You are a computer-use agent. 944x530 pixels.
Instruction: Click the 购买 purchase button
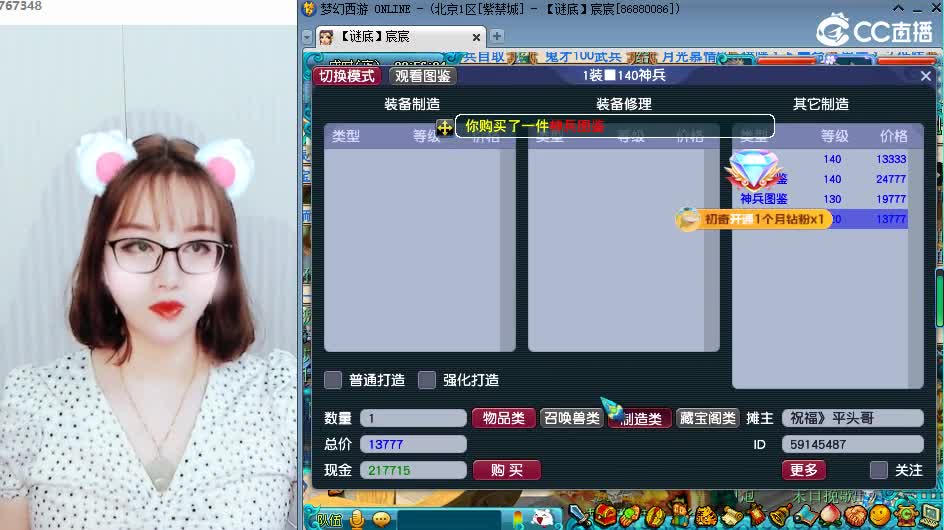[x=507, y=470]
